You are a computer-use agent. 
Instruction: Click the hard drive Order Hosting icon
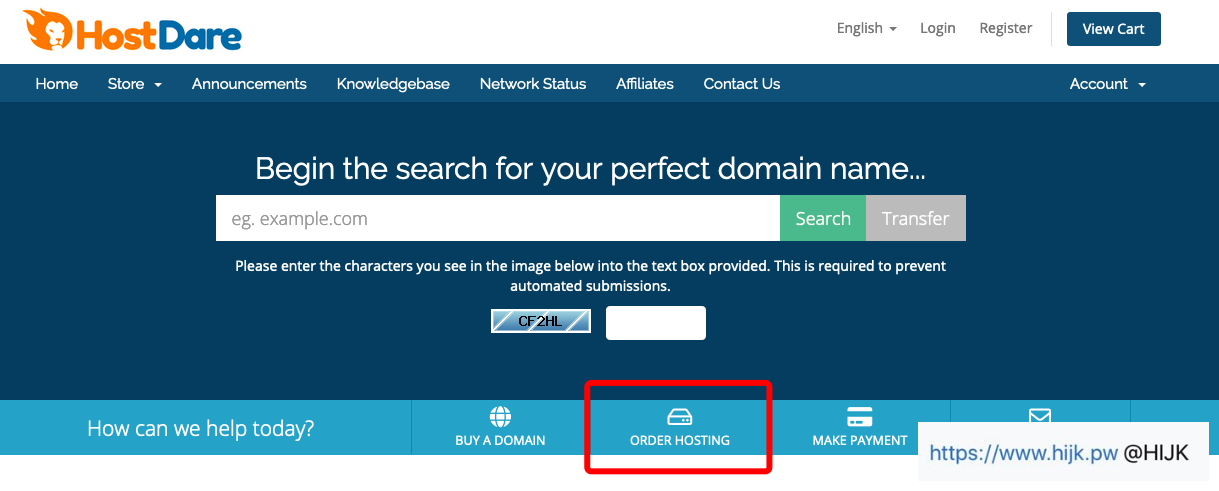679,416
